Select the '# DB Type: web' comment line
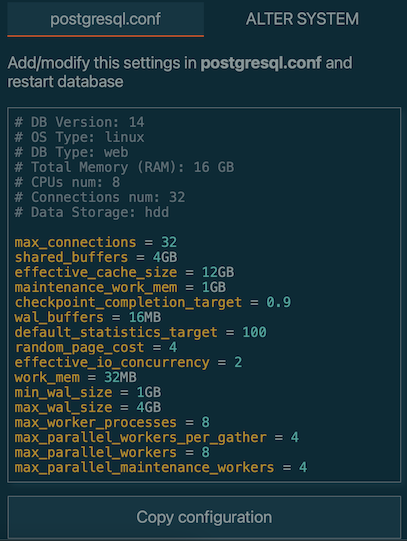 click(71, 152)
